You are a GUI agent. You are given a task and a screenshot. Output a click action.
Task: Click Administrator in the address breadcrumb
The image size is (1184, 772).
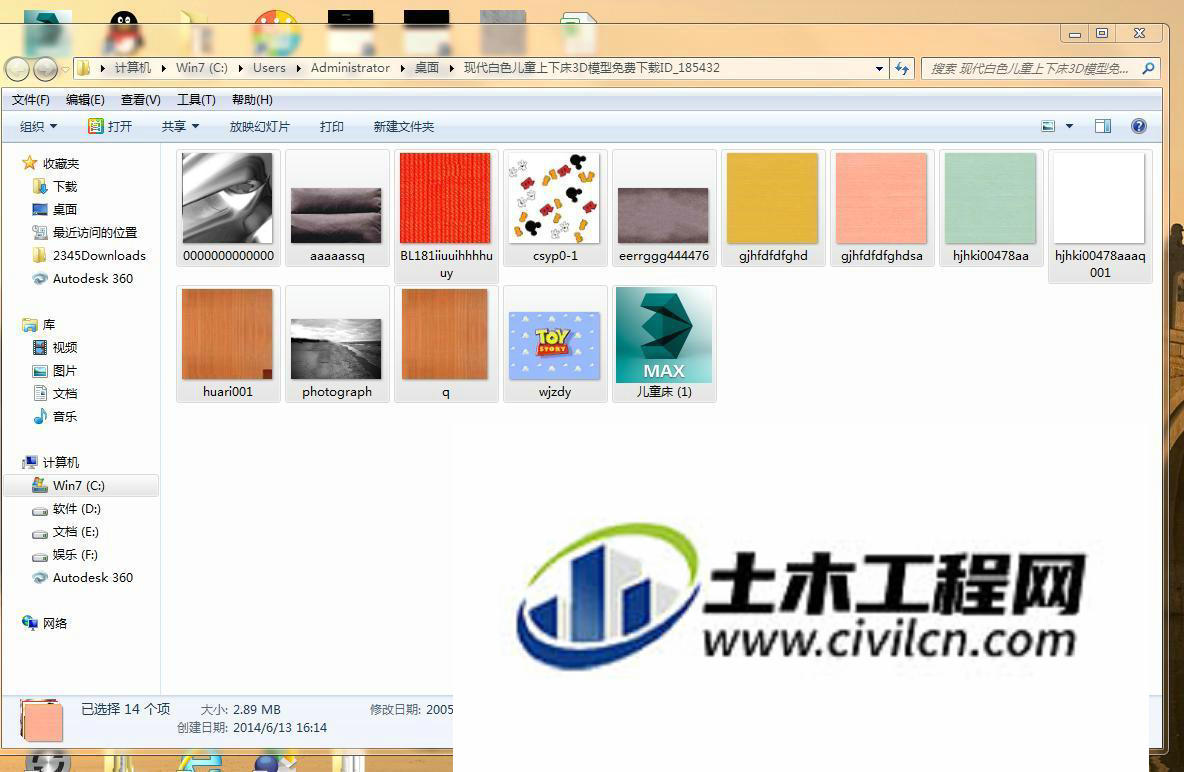(x=350, y=68)
